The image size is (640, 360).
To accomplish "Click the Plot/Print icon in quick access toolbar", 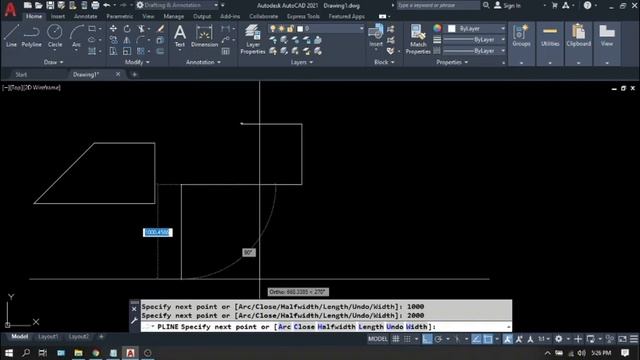I will (95, 5).
